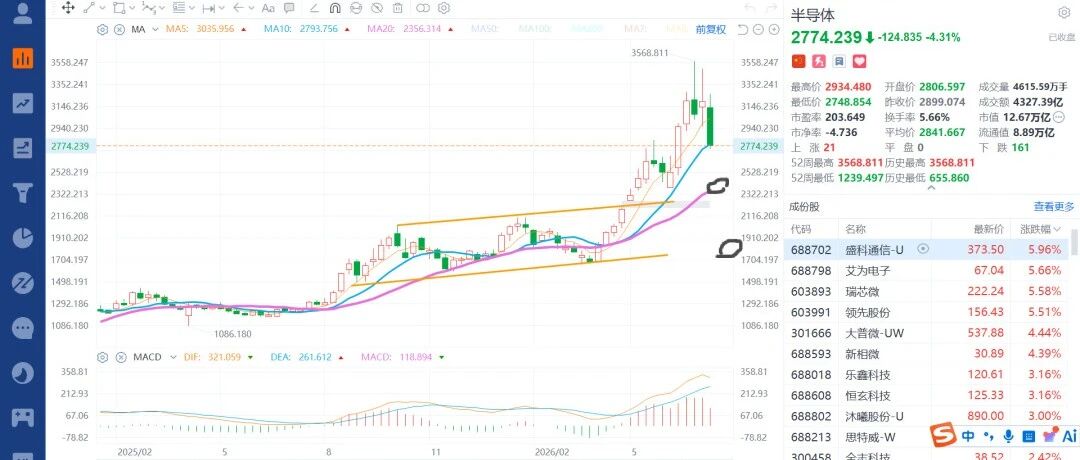Select the move crosshair drawing tool
Viewport: 1080px width, 460px height.
(x=68, y=8)
